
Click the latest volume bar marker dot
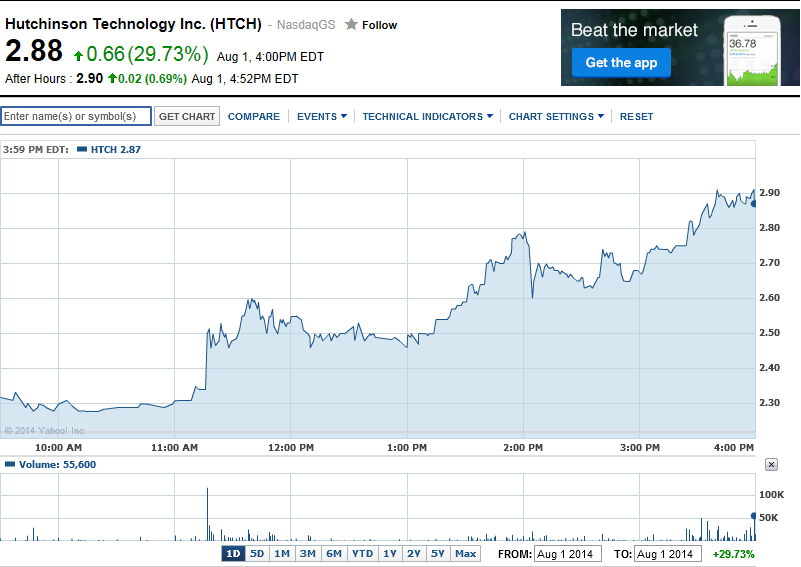[x=753, y=516]
